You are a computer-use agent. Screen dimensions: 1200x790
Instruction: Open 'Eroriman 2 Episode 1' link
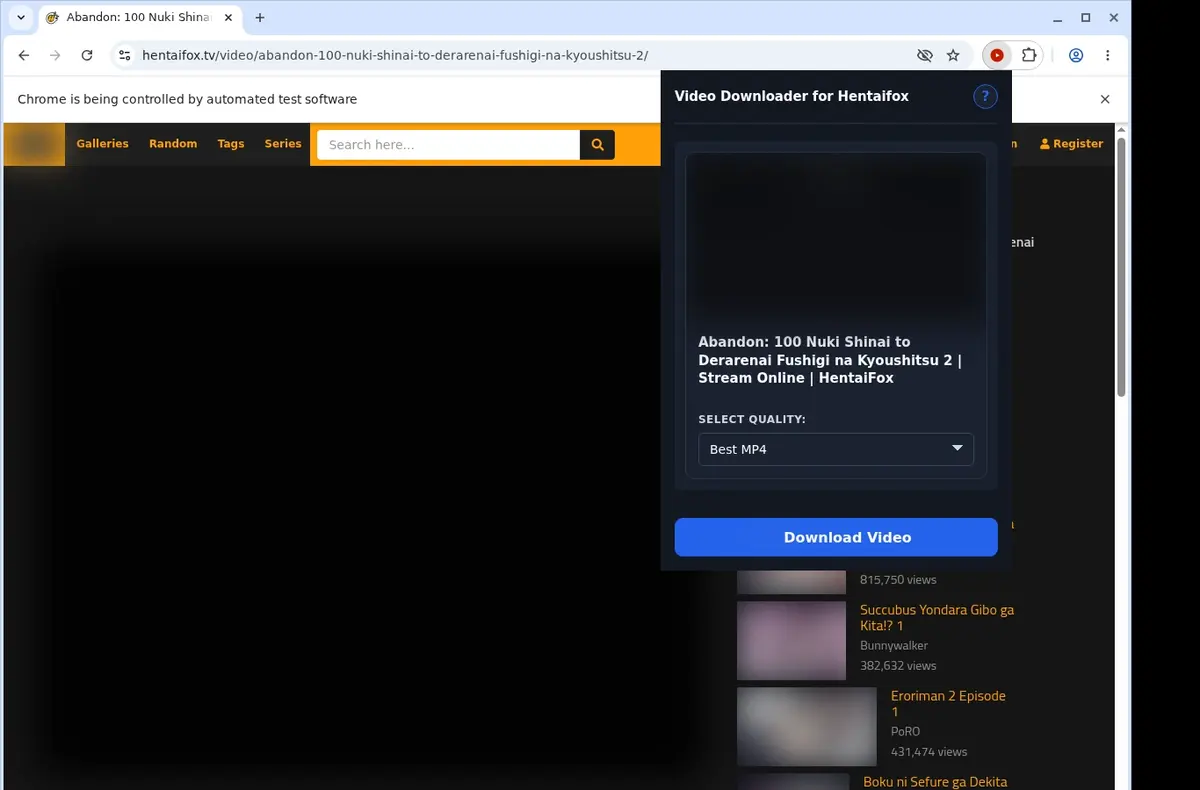(x=948, y=703)
